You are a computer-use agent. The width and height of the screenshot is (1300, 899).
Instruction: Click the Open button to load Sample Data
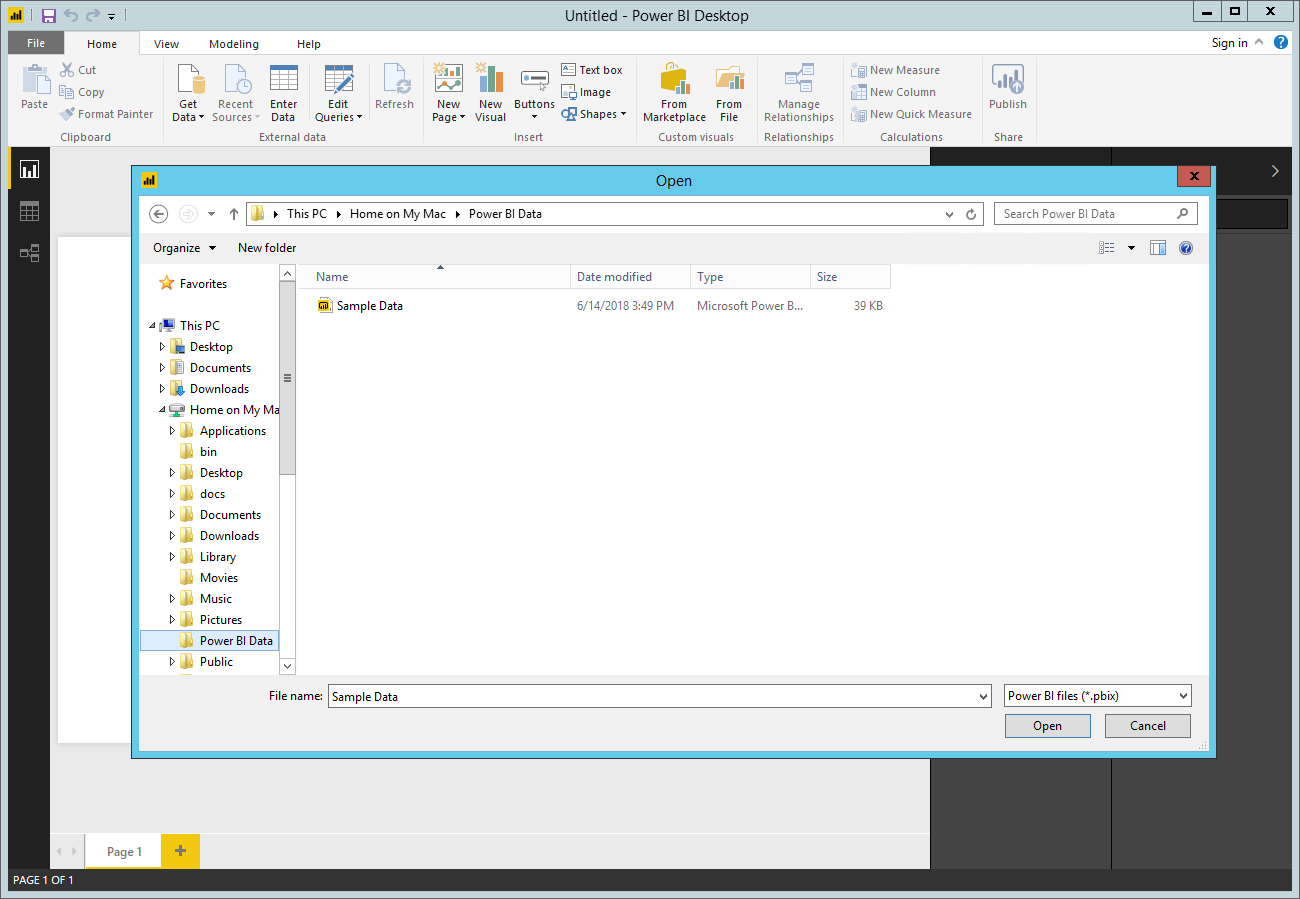click(x=1047, y=725)
